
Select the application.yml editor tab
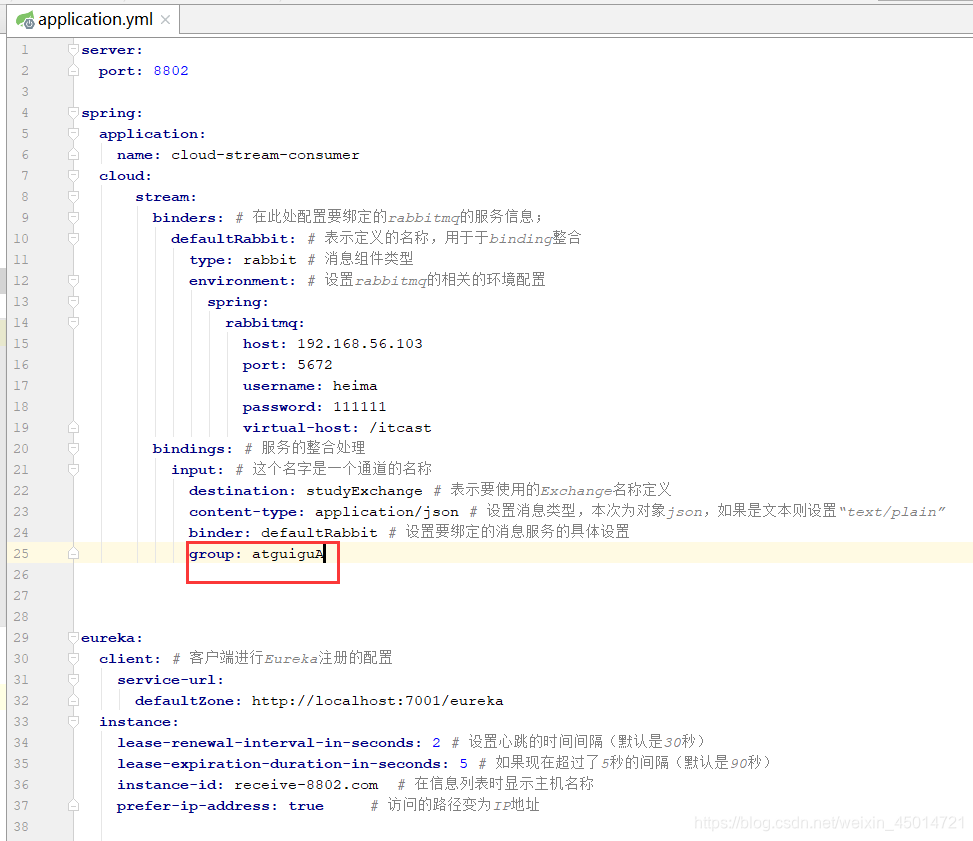(95, 19)
